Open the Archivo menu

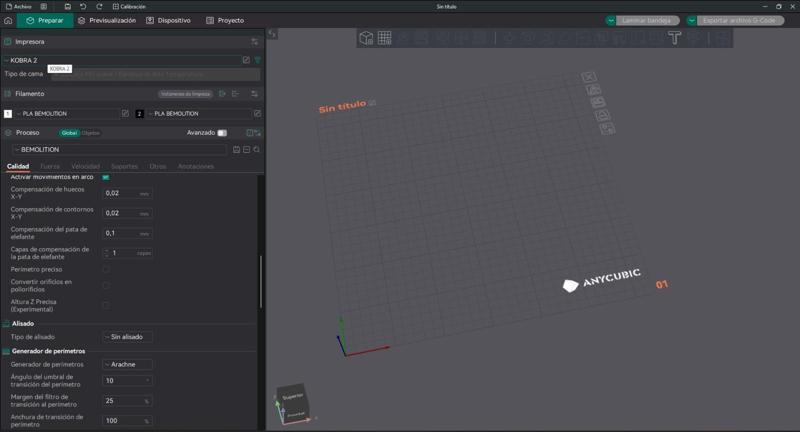click(x=18, y=7)
